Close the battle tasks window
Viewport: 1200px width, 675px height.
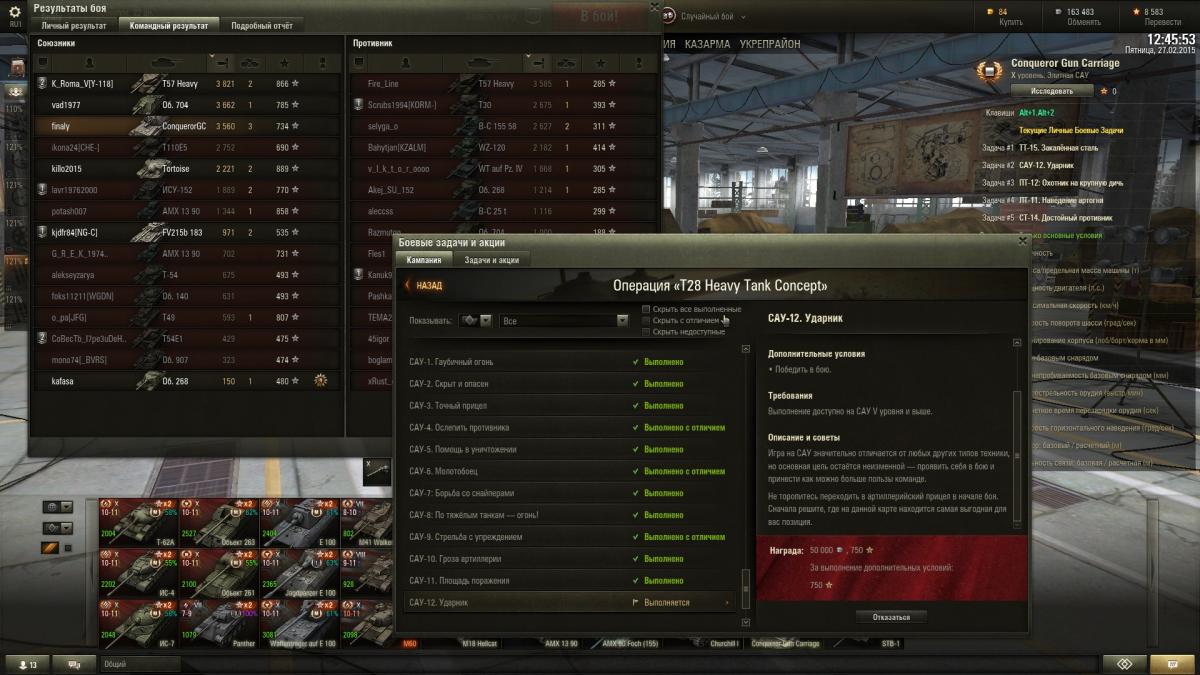point(1022,241)
